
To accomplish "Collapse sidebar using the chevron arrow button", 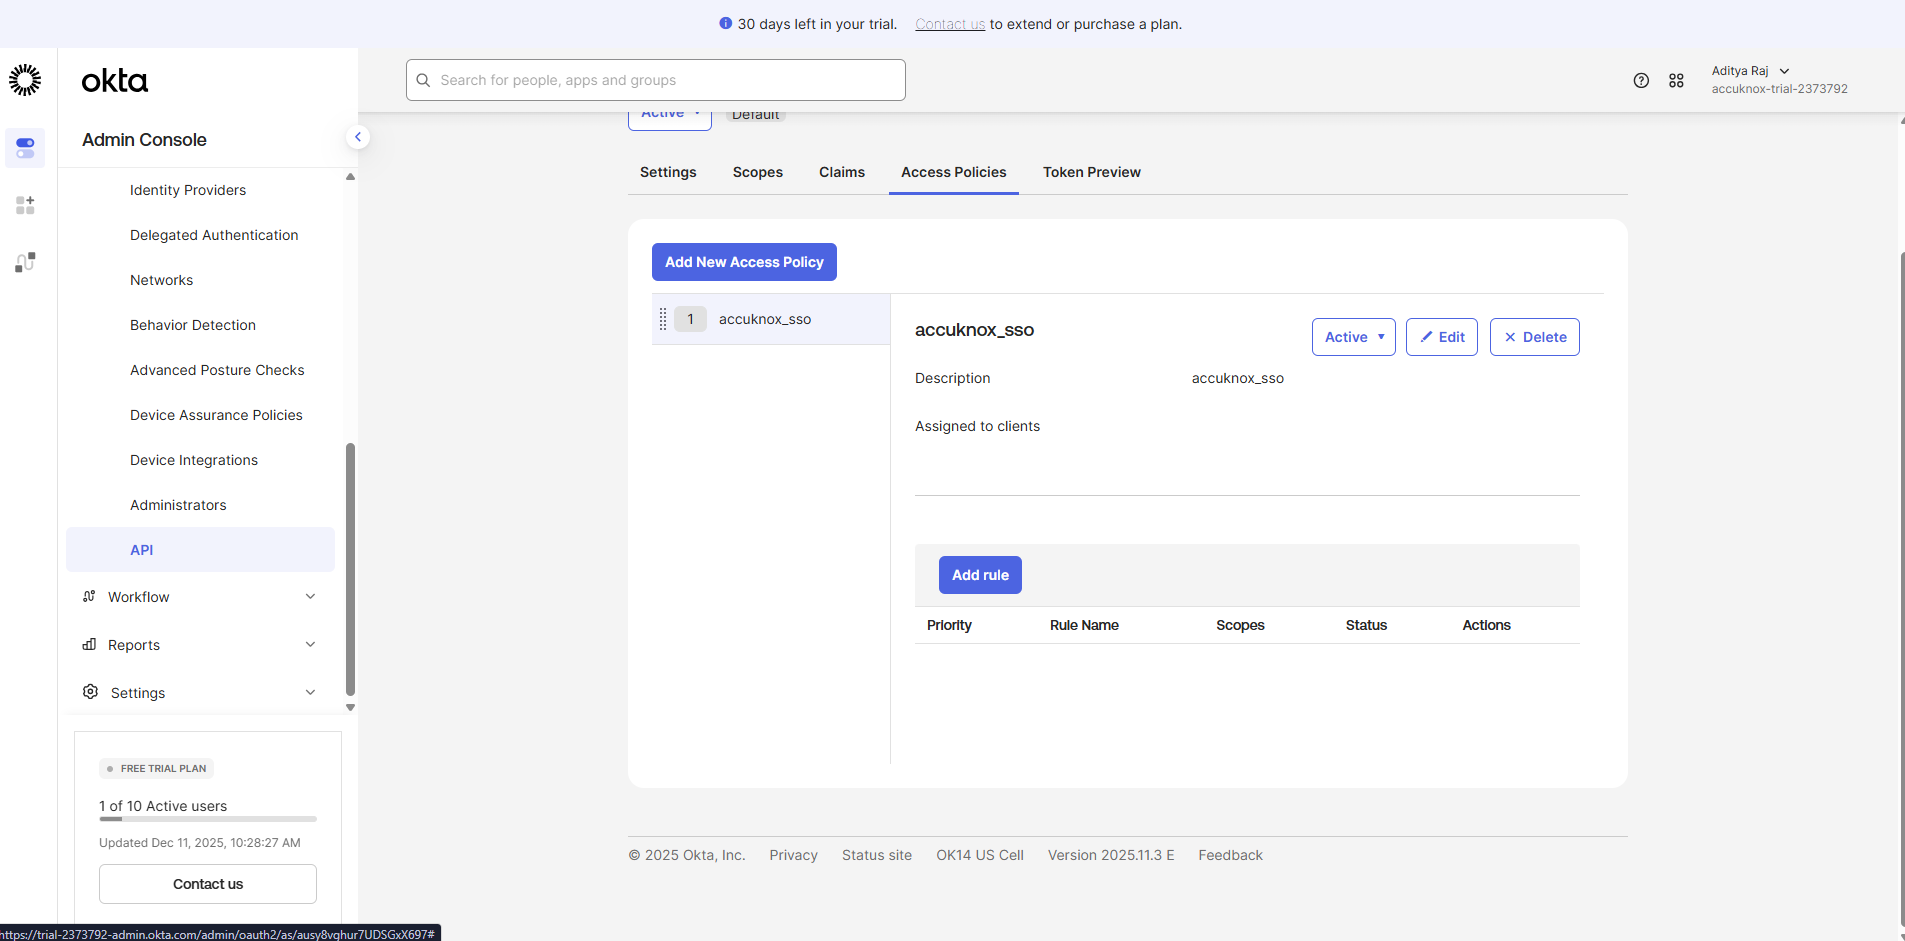I will [x=358, y=137].
